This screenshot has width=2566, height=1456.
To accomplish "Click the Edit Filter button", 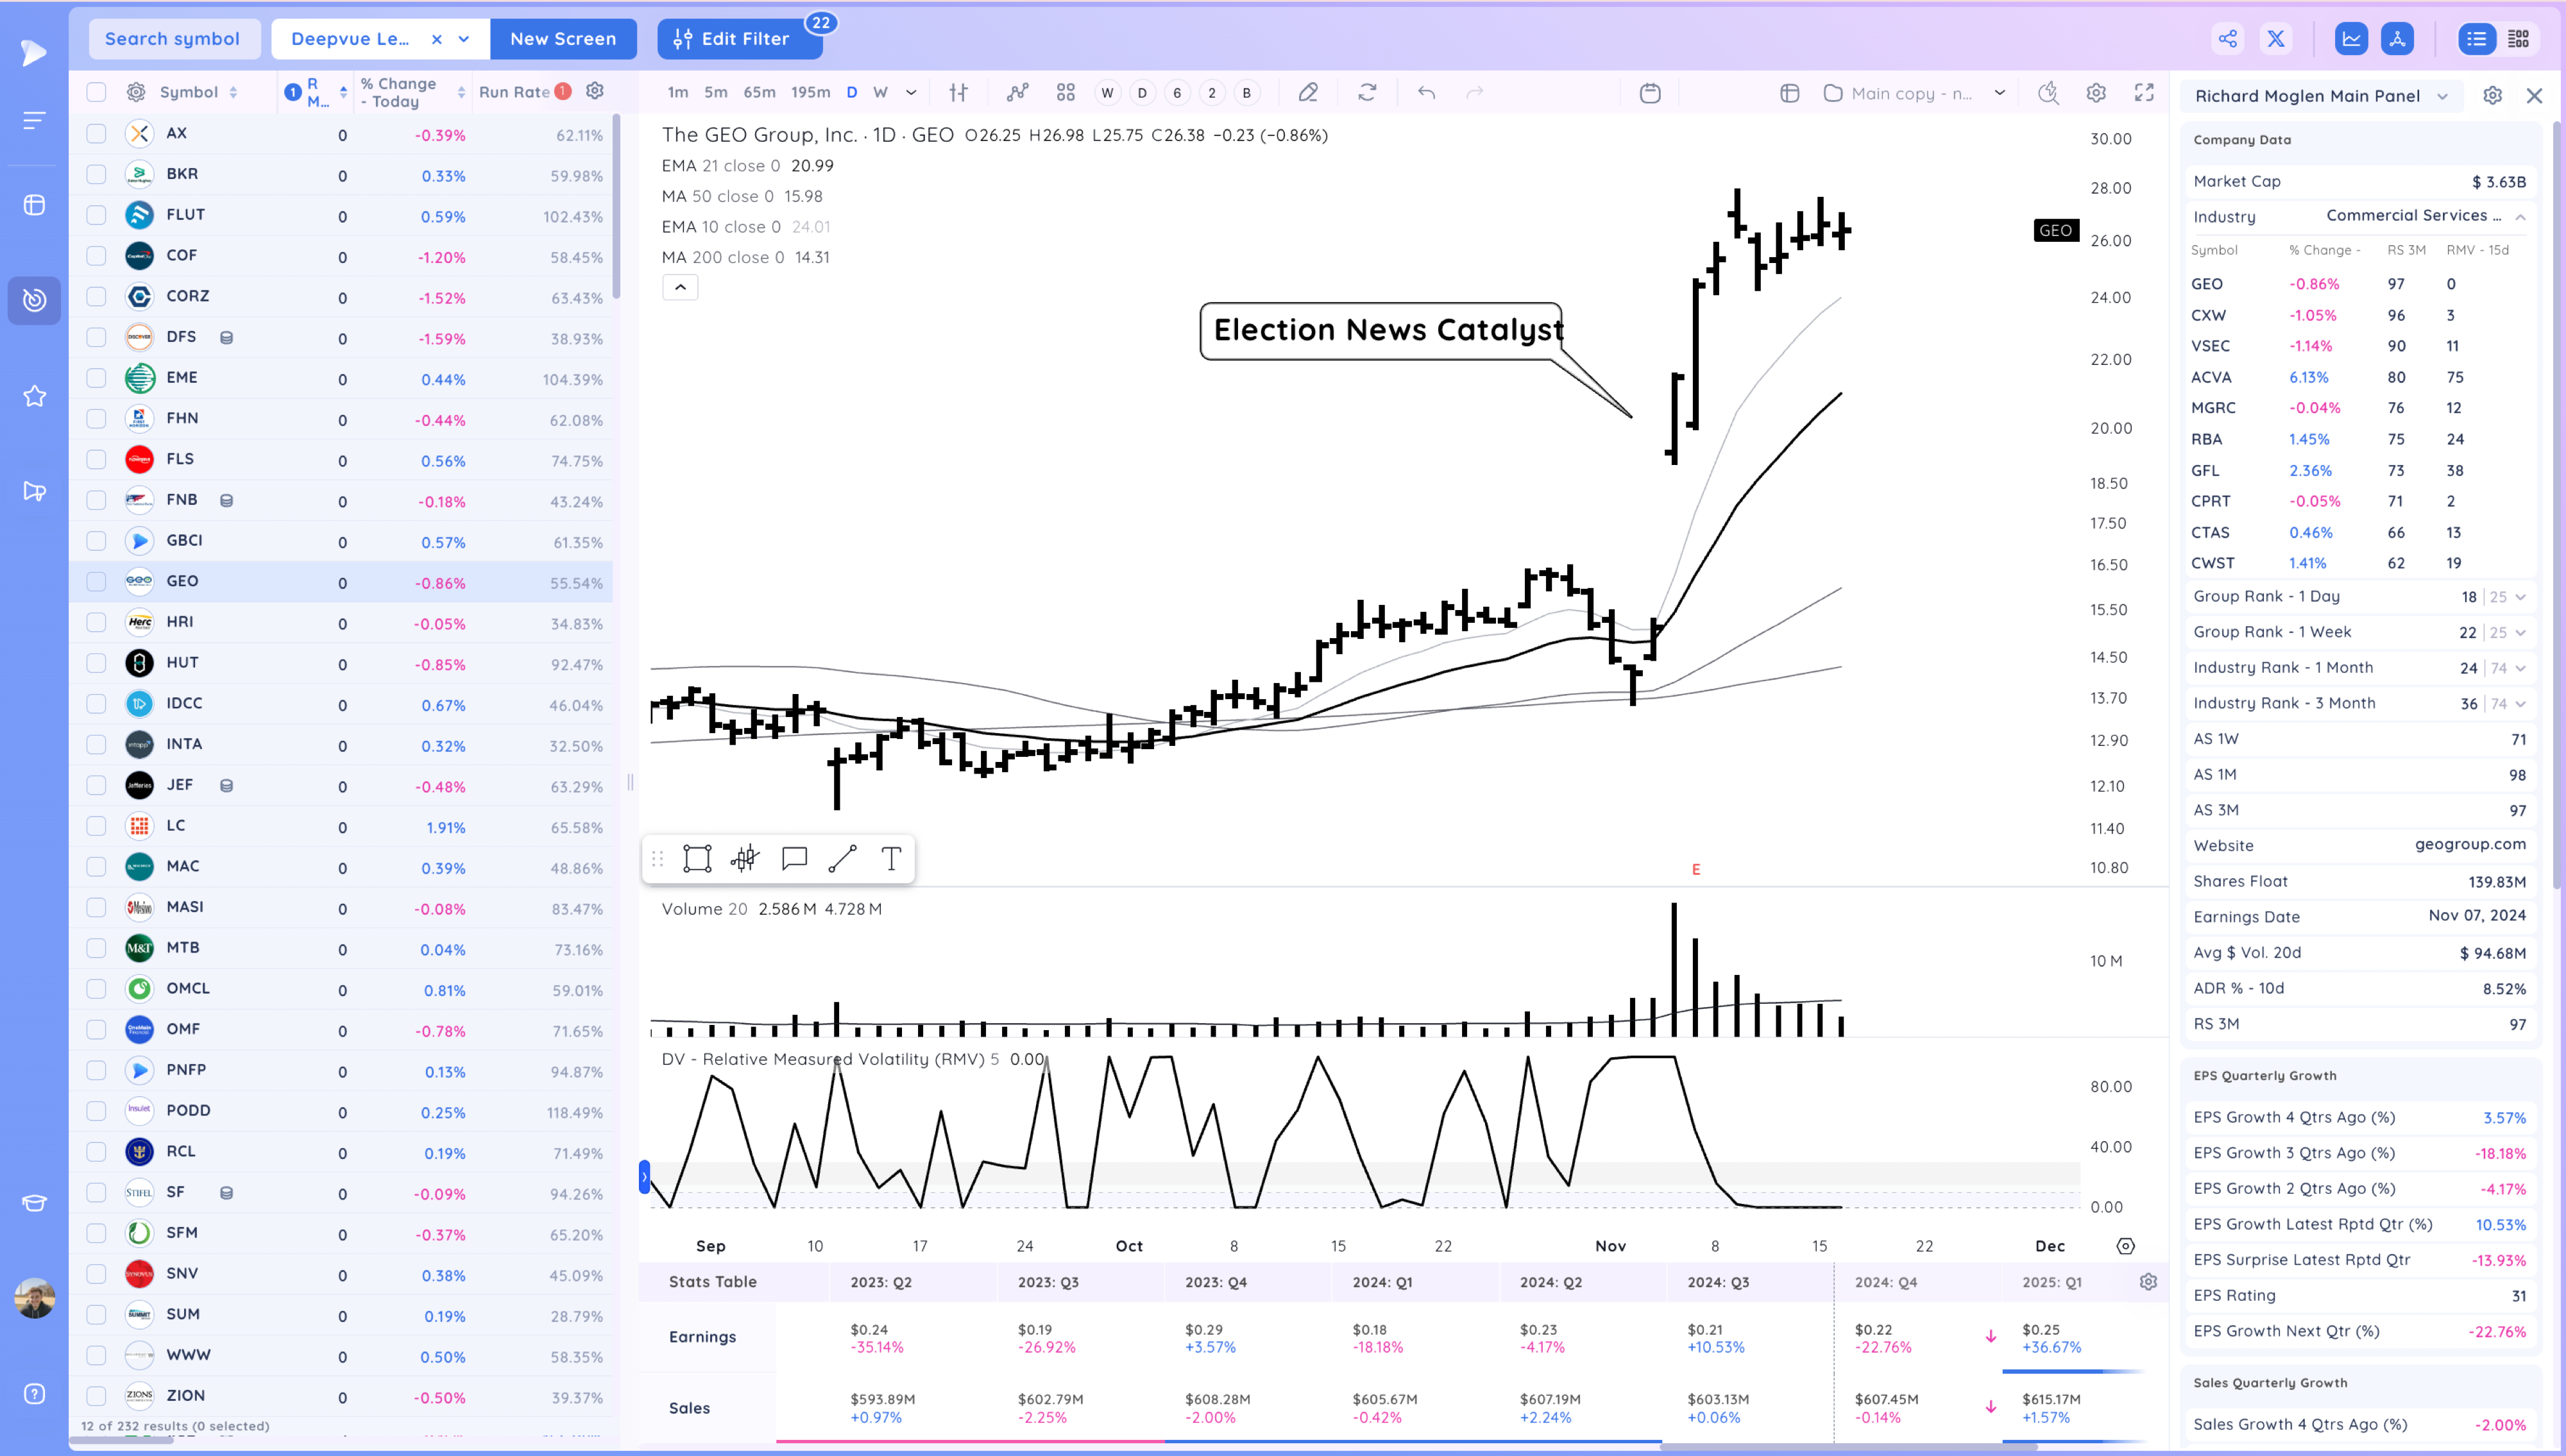I will [x=739, y=39].
